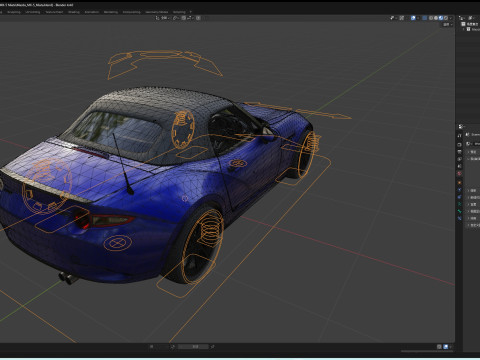Select the round steering control behind the roof
This screenshot has height=360, width=480.
[x=183, y=129]
